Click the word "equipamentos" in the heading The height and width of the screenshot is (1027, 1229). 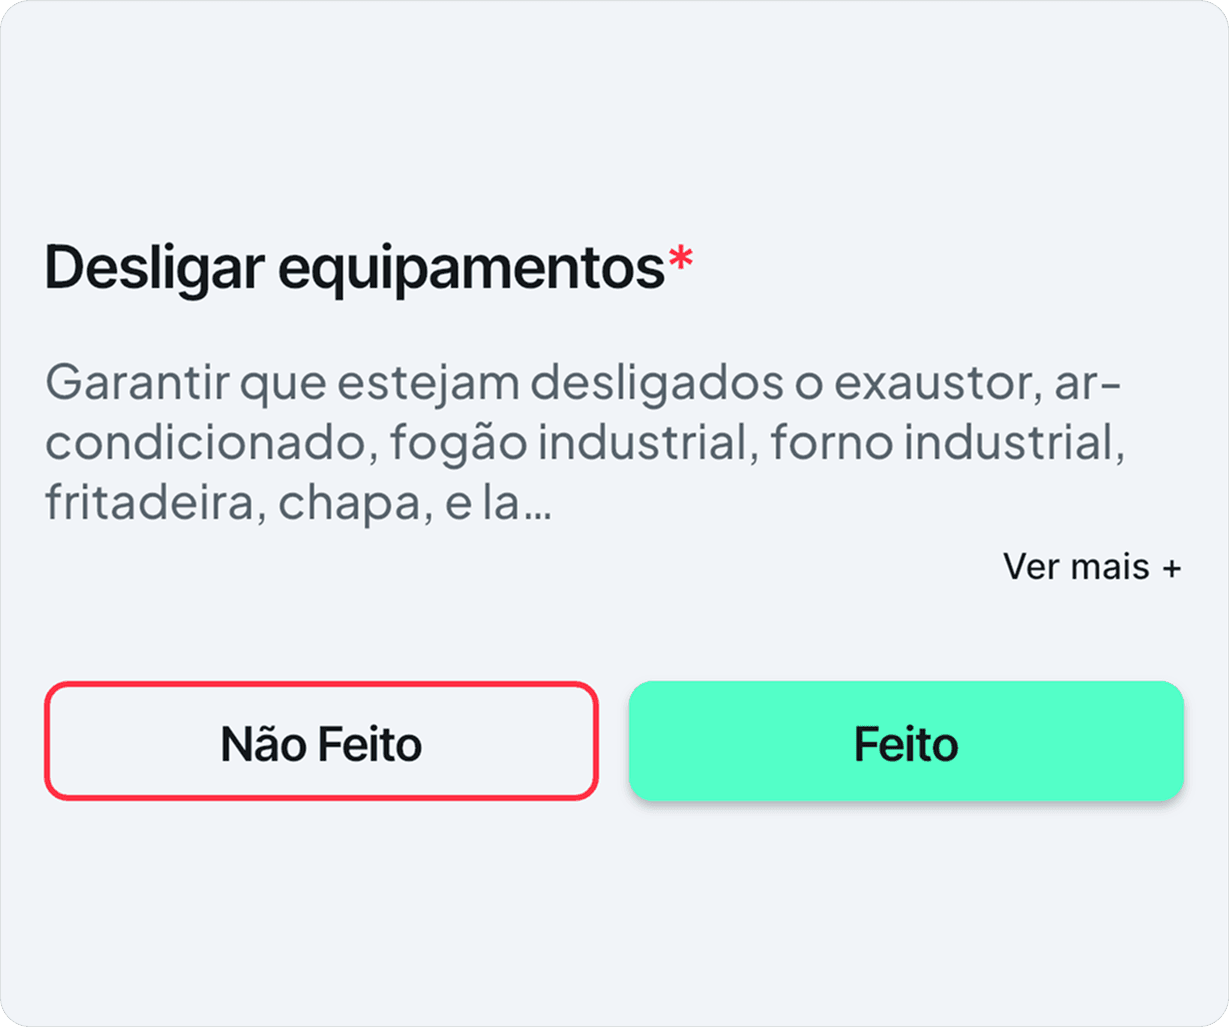coord(471,270)
